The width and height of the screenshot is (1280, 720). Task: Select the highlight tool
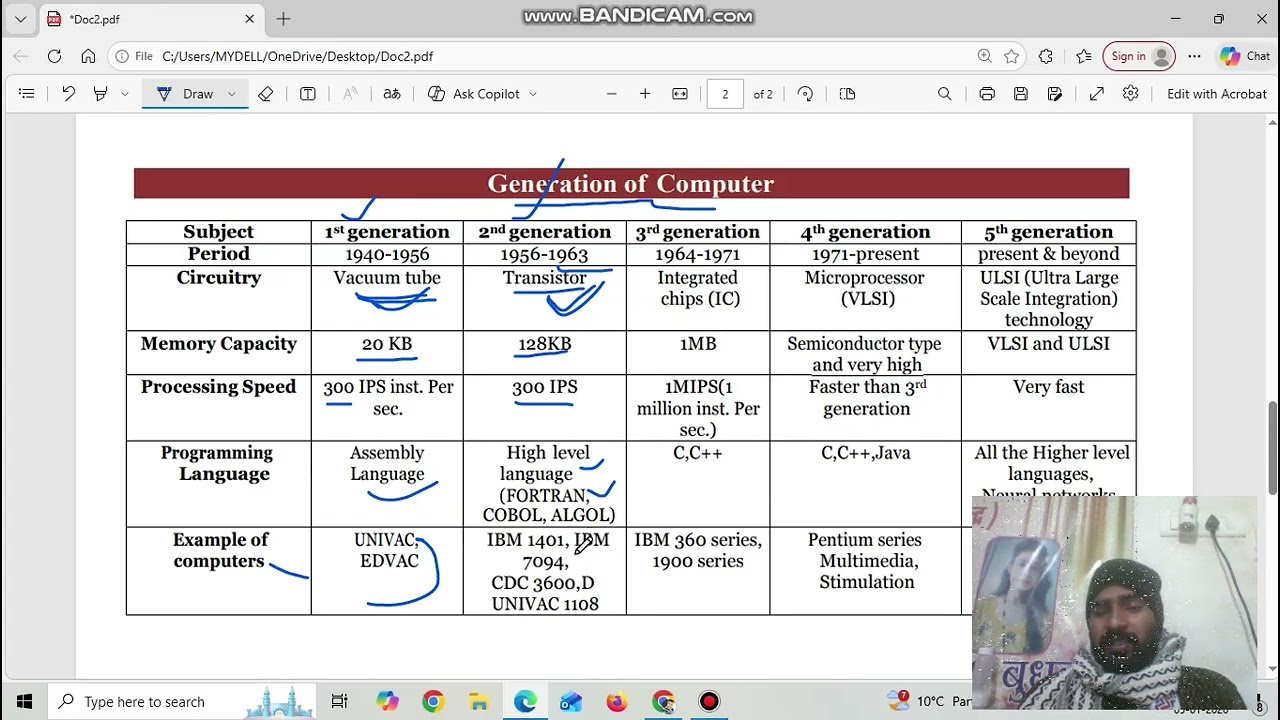(100, 93)
